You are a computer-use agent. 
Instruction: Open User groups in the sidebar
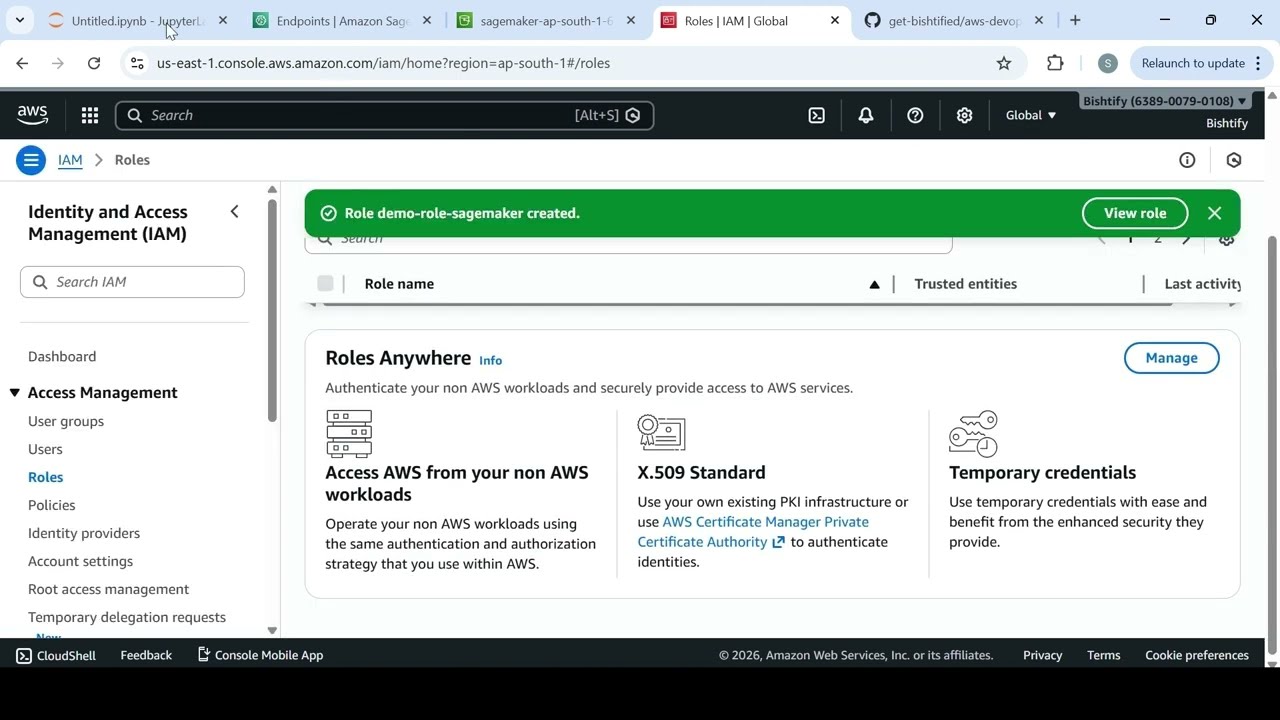[66, 421]
